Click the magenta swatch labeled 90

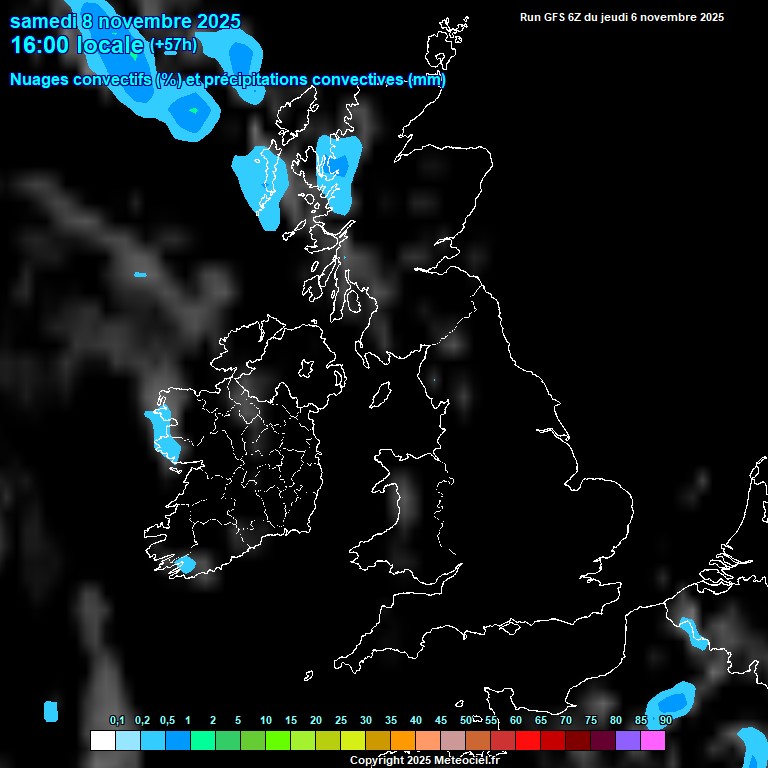(653, 740)
